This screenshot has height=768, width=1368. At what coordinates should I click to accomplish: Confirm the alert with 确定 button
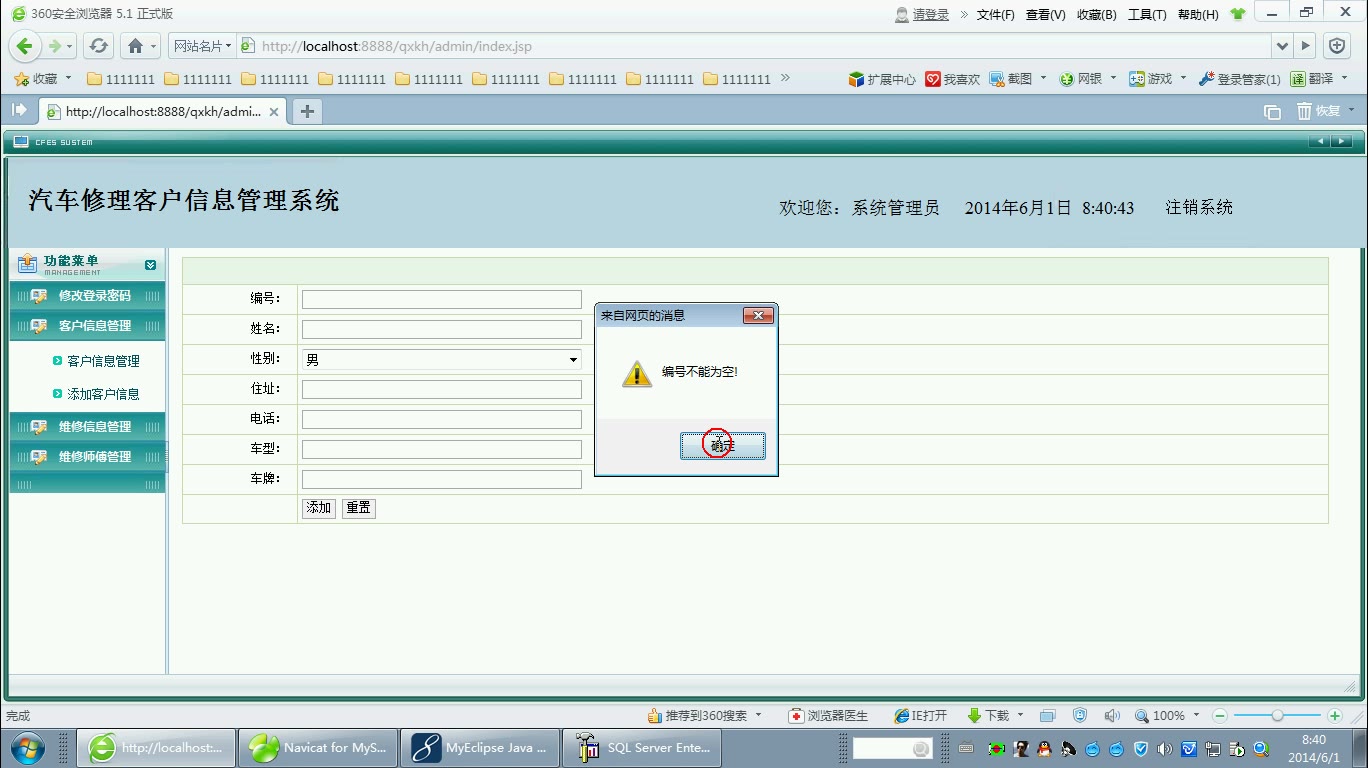coord(723,446)
